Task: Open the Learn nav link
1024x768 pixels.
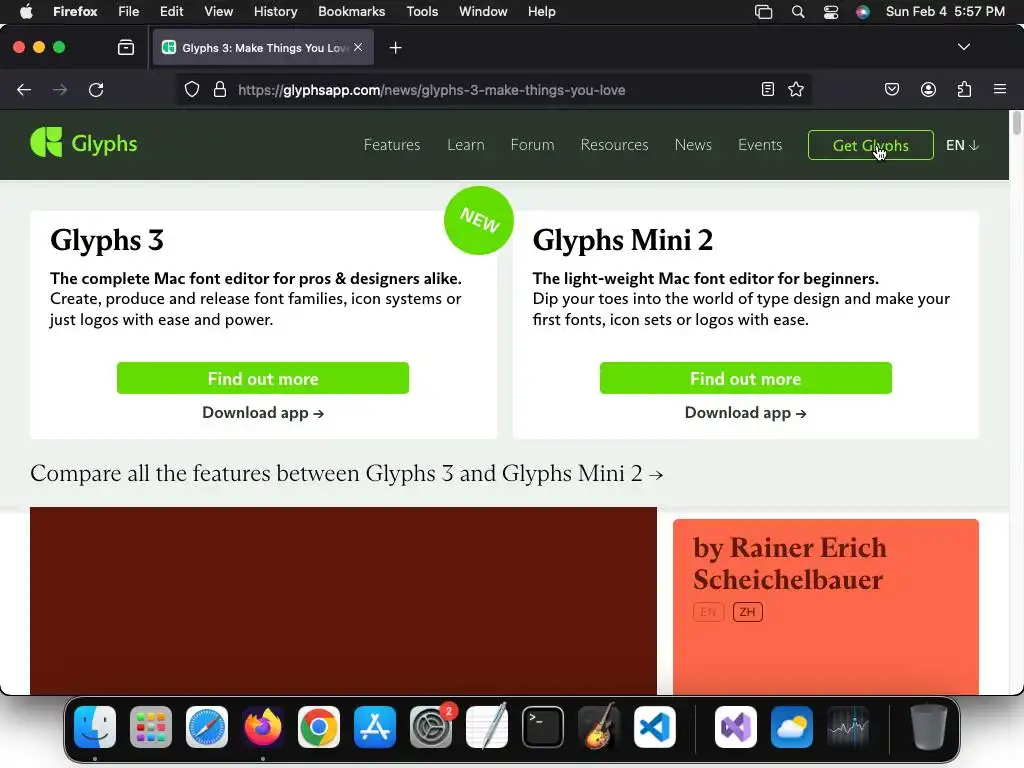Action: [x=466, y=145]
